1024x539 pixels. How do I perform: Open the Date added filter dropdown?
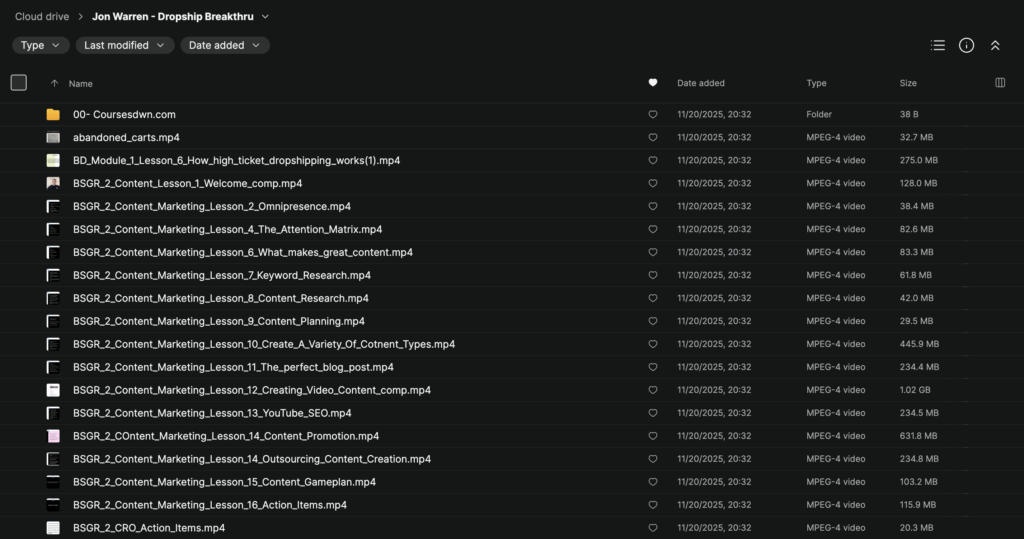(x=225, y=45)
